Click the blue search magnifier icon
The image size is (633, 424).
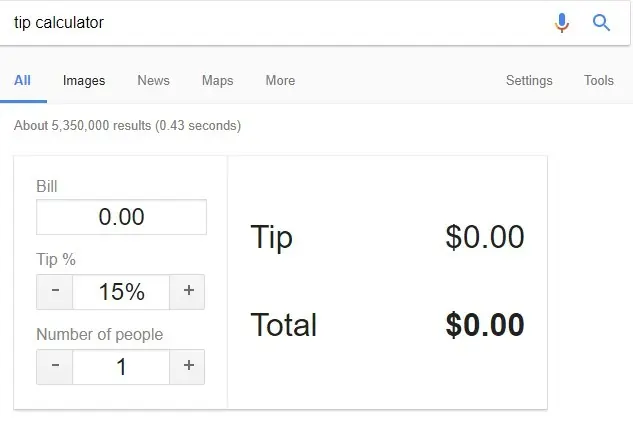point(601,22)
